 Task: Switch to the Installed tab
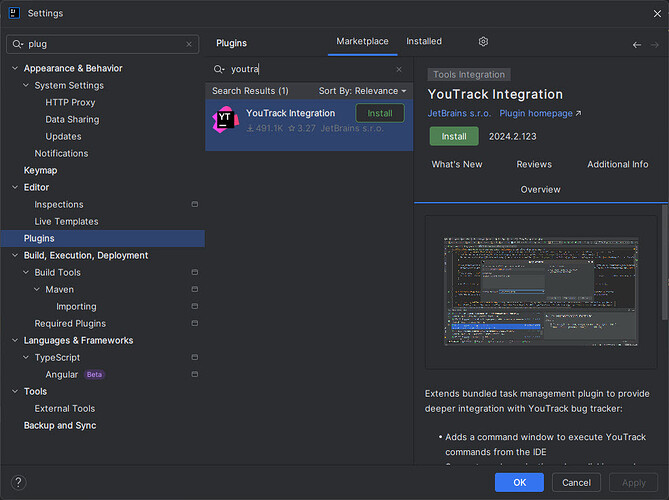tap(424, 41)
